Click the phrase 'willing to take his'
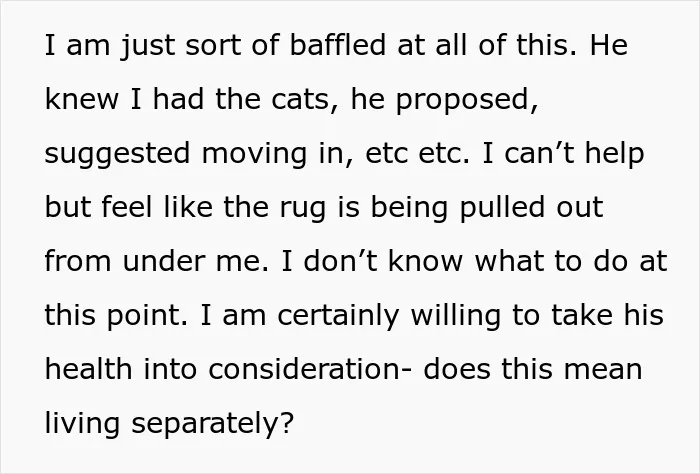Screen dimensions: 700x474 click(x=537, y=317)
